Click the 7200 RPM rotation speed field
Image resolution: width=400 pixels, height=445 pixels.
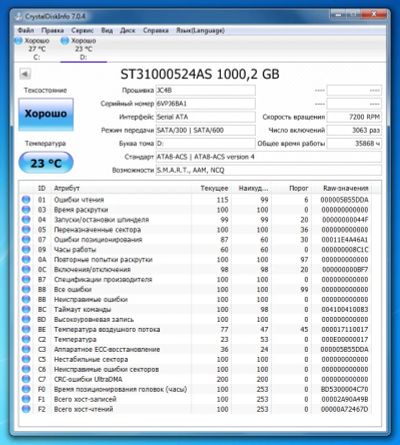(354, 117)
